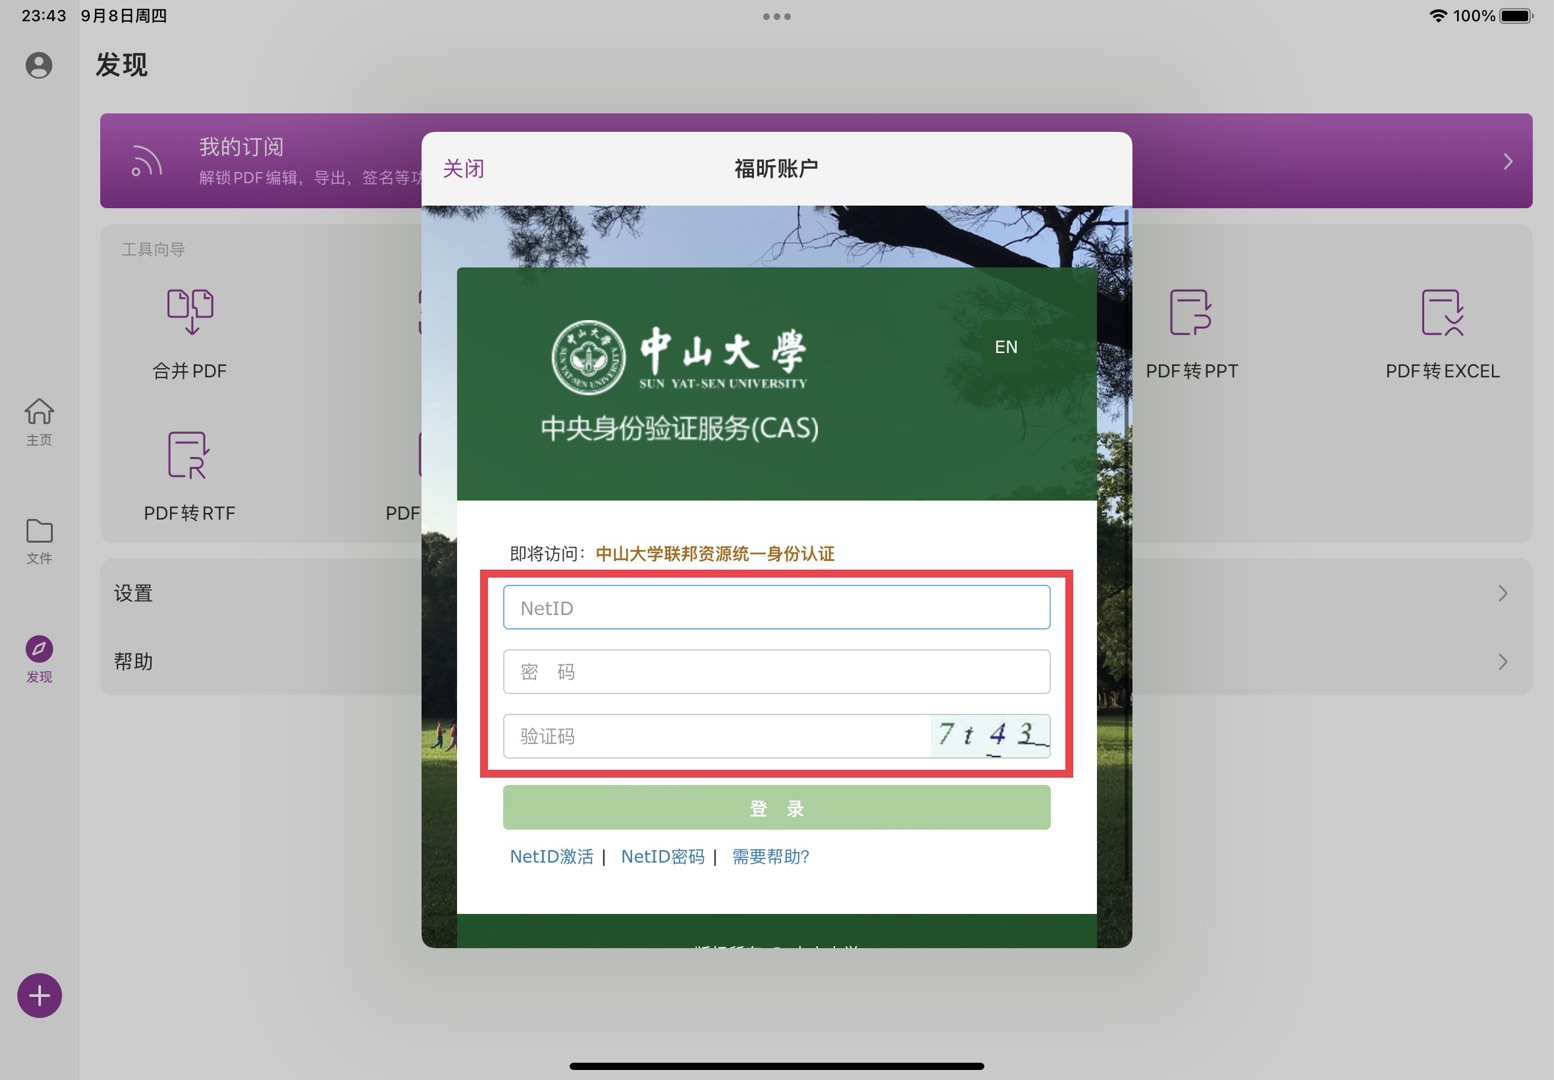Switch login page language to EN
1554x1080 pixels.
pyautogui.click(x=1006, y=347)
